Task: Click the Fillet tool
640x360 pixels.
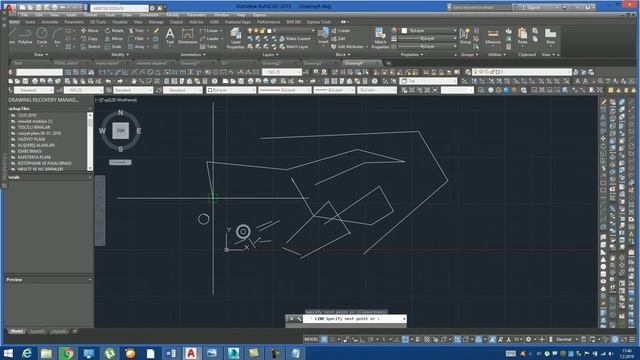Action: [x=136, y=39]
